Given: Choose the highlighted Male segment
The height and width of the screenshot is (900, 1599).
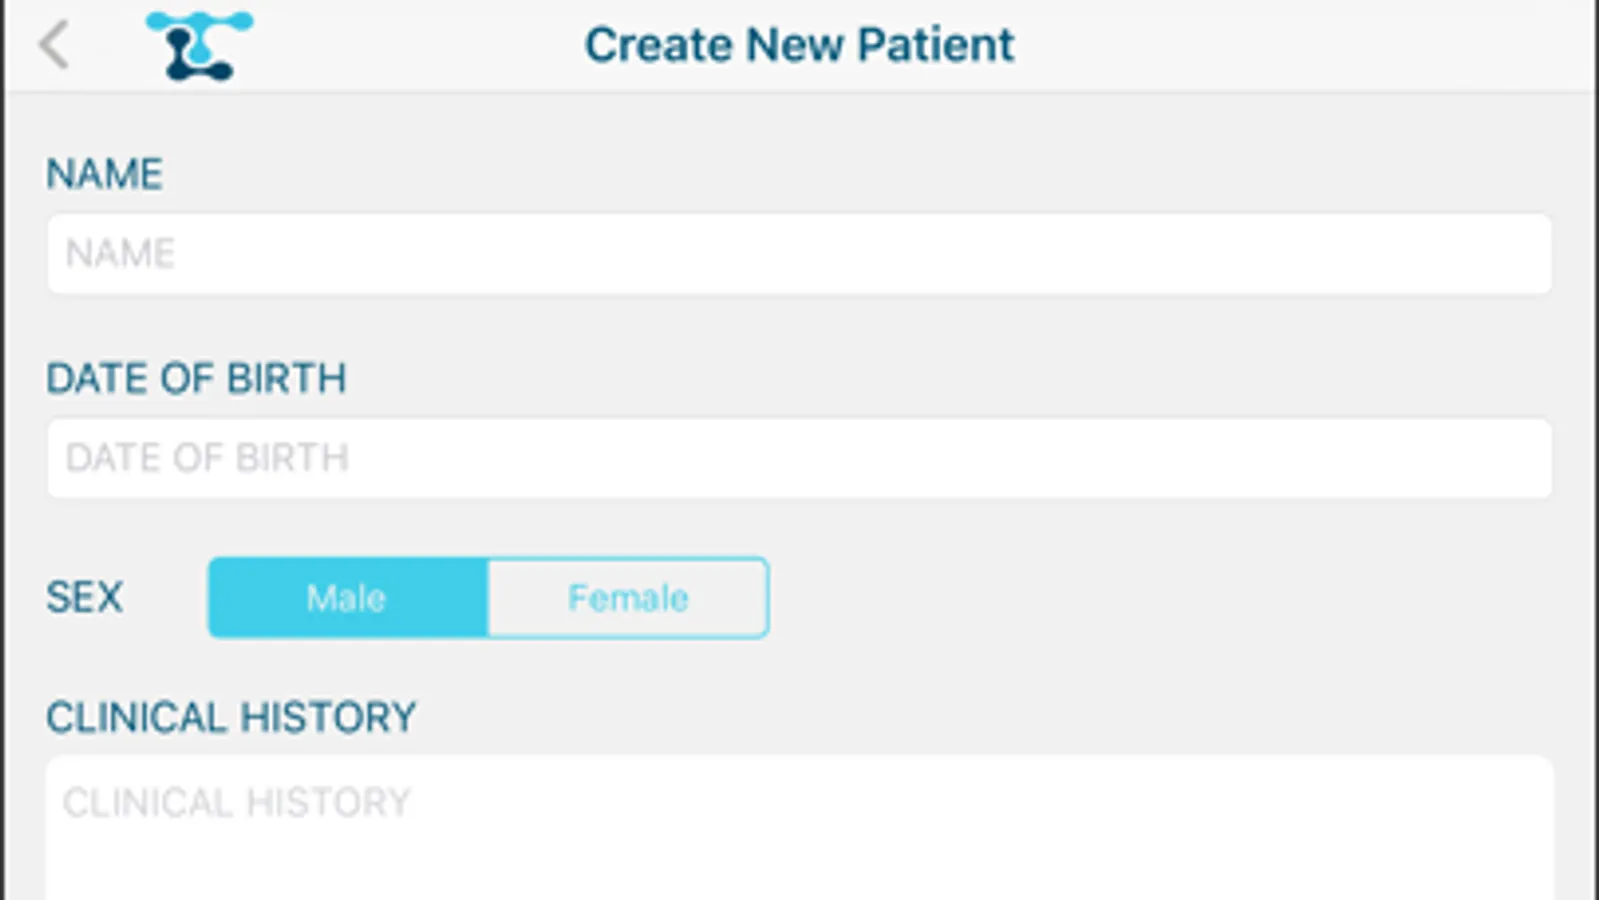Looking at the screenshot, I should (347, 598).
